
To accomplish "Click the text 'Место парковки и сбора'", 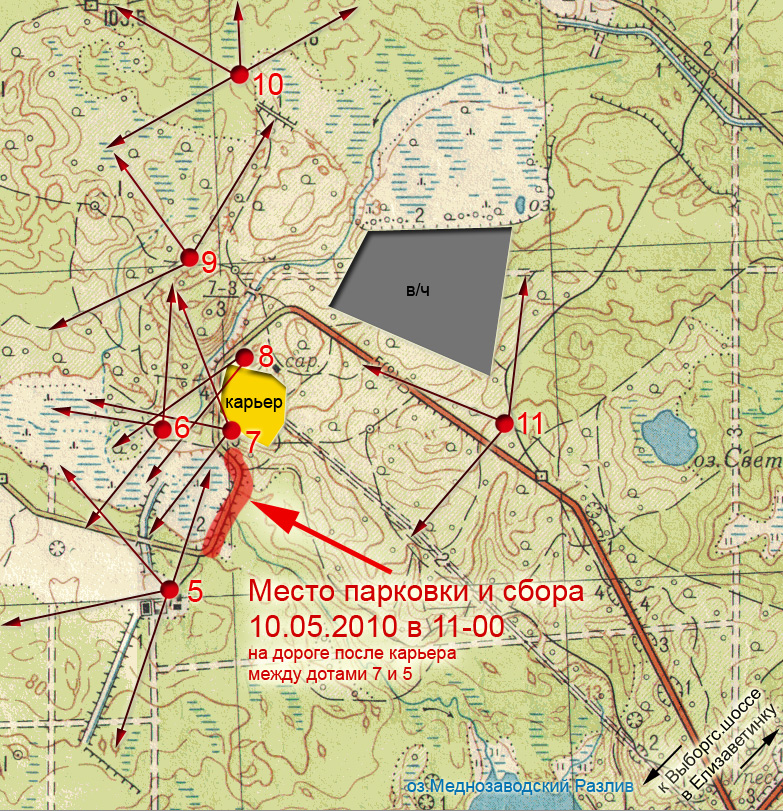I will click(416, 591).
